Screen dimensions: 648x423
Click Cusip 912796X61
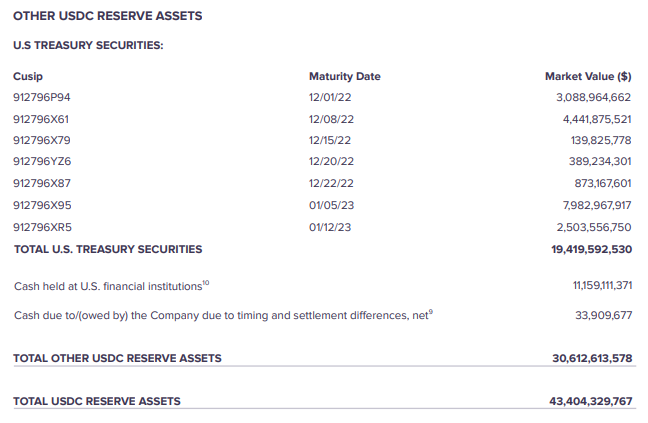point(41,119)
